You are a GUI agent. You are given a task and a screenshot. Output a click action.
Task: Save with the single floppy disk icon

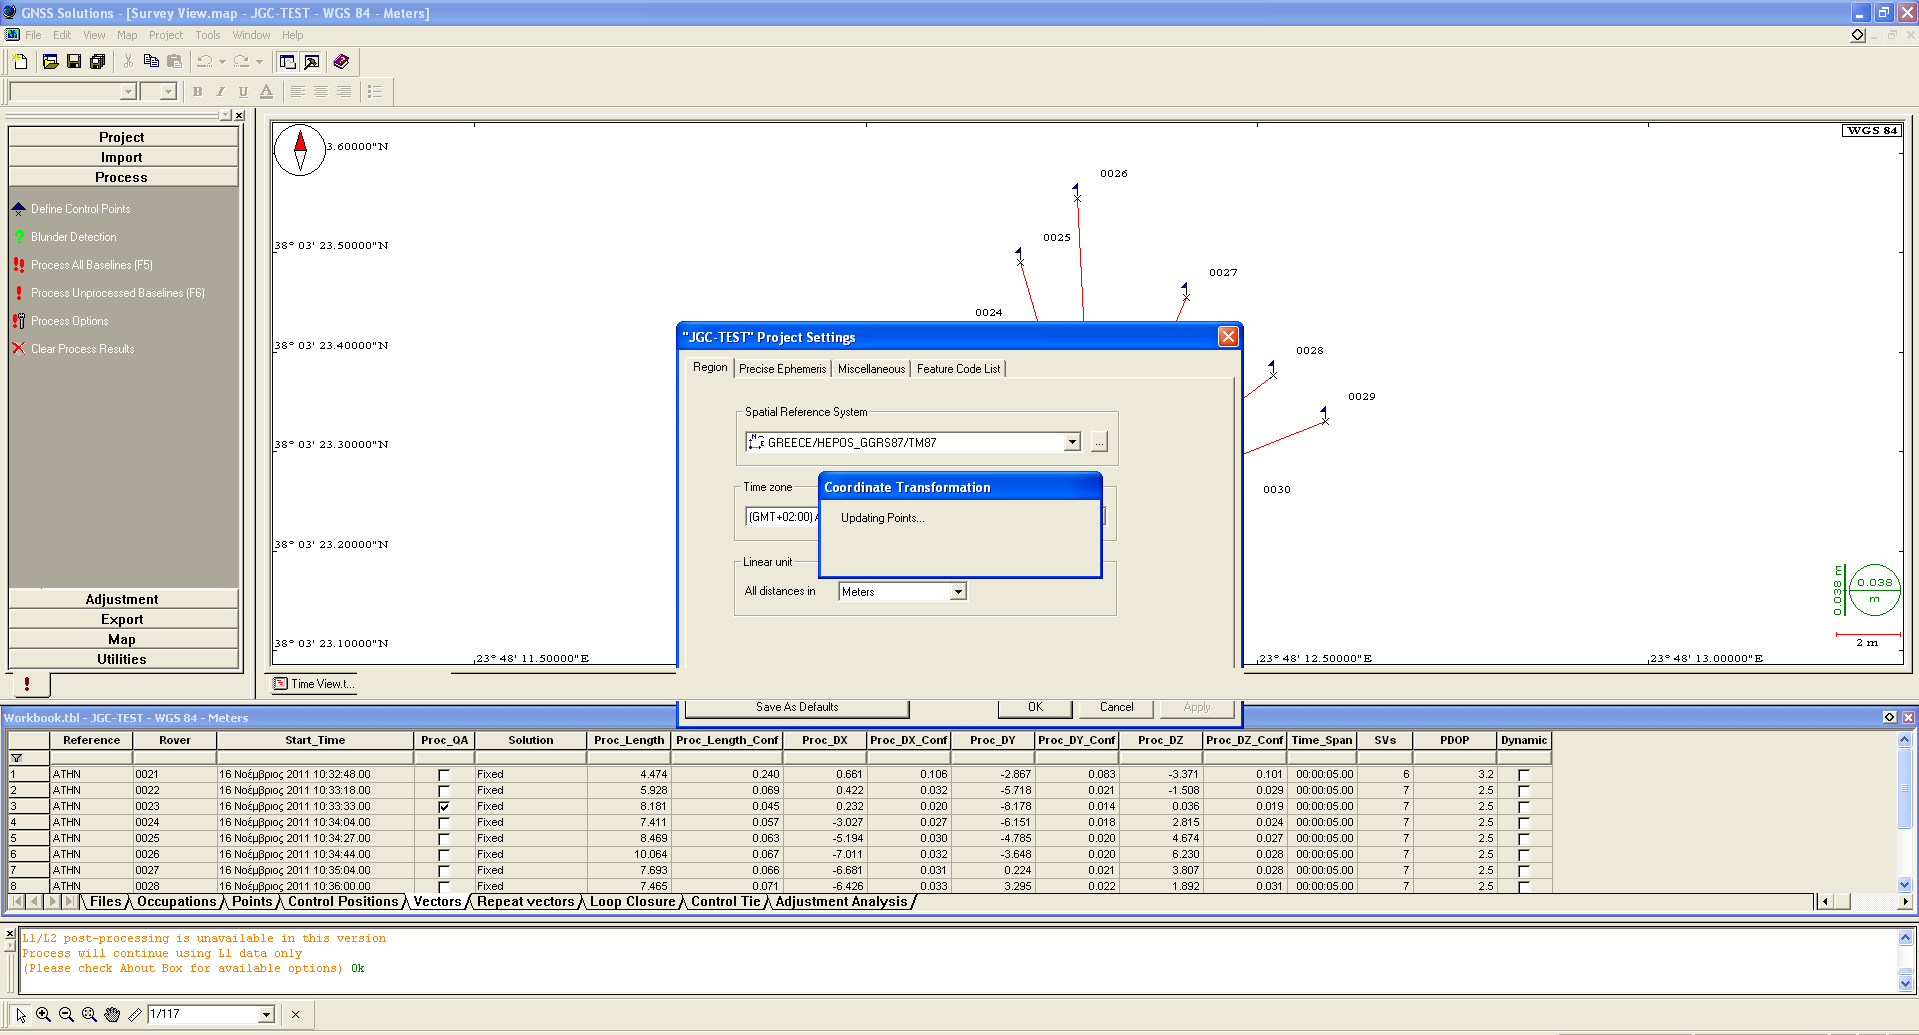[x=74, y=62]
